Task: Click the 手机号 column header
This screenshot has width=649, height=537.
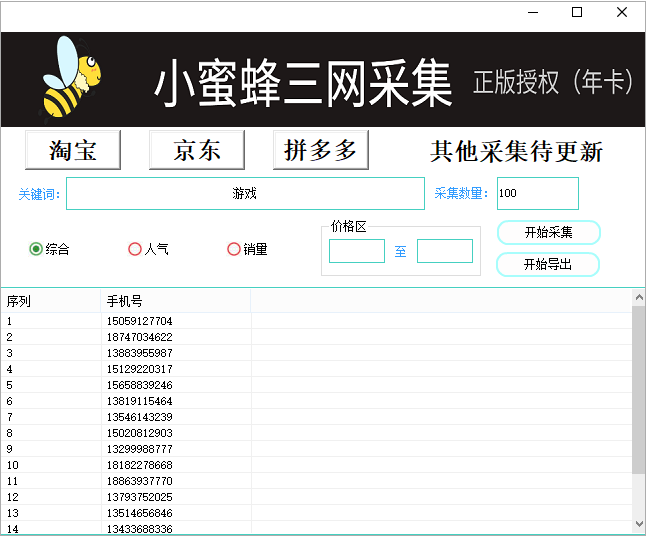Action: coord(175,300)
